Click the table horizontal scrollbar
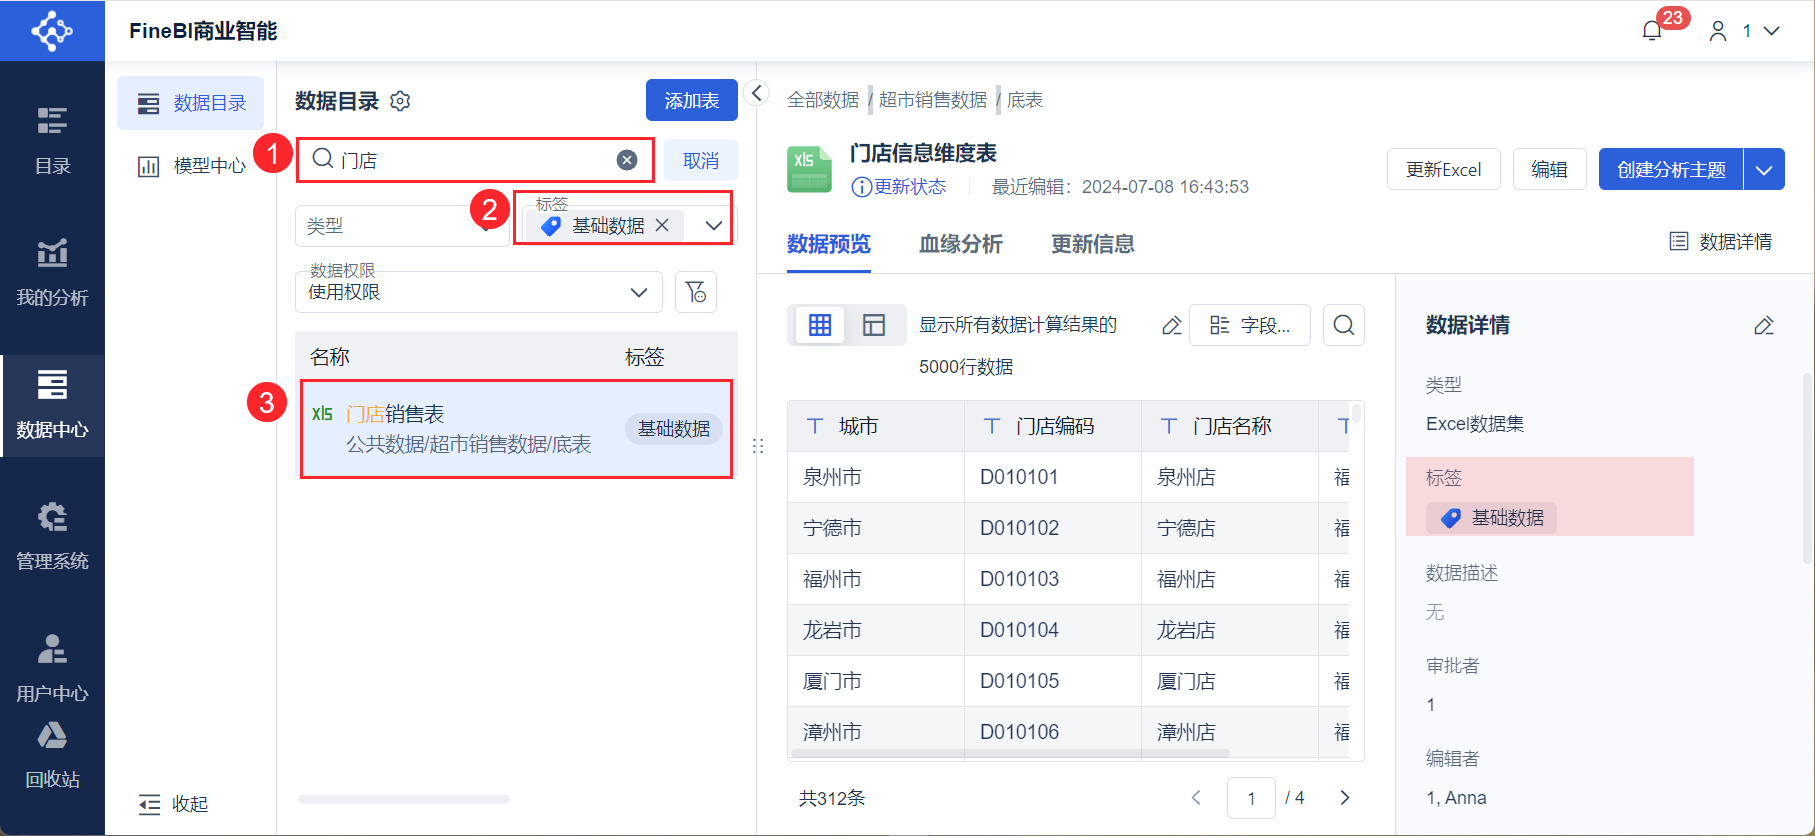 (x=1010, y=753)
